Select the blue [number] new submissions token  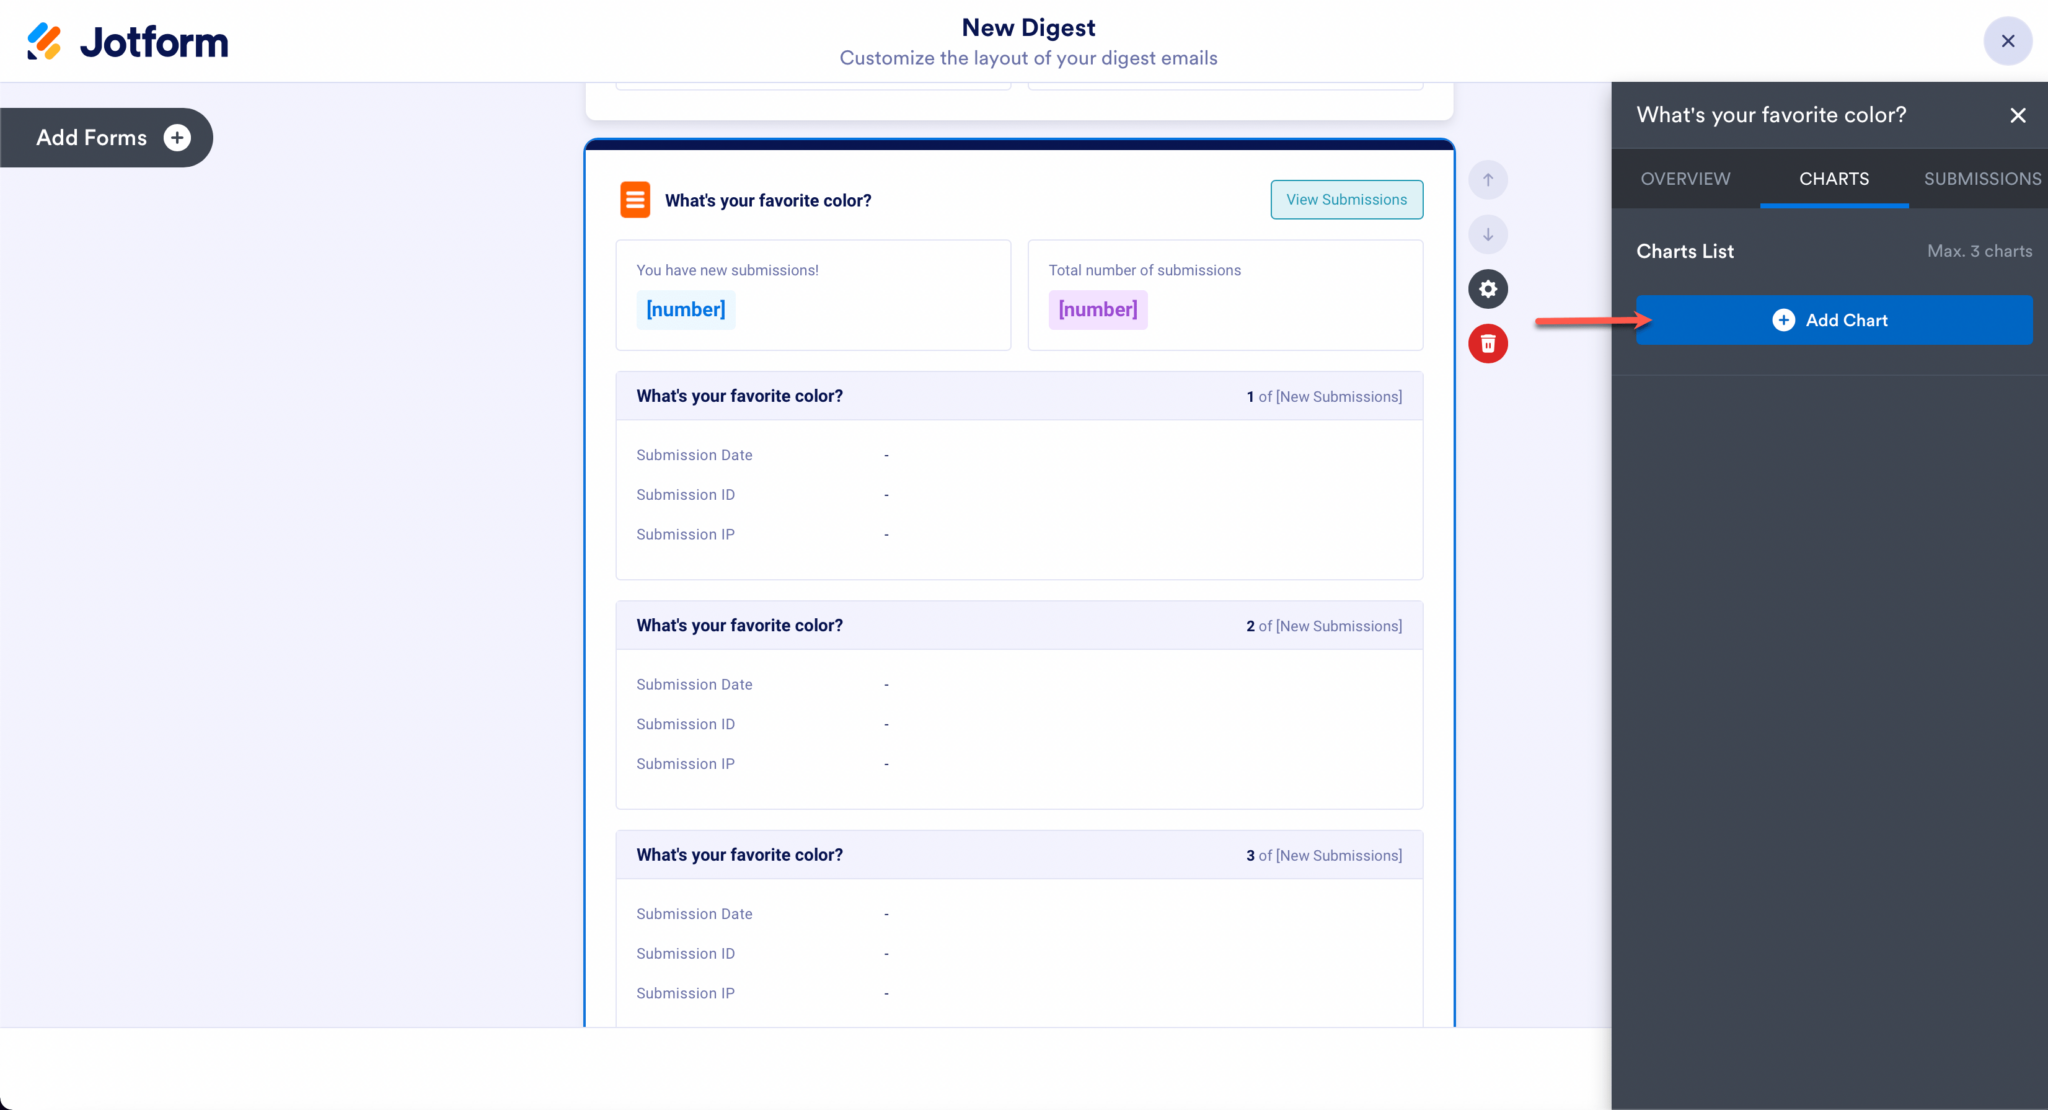[x=685, y=309]
